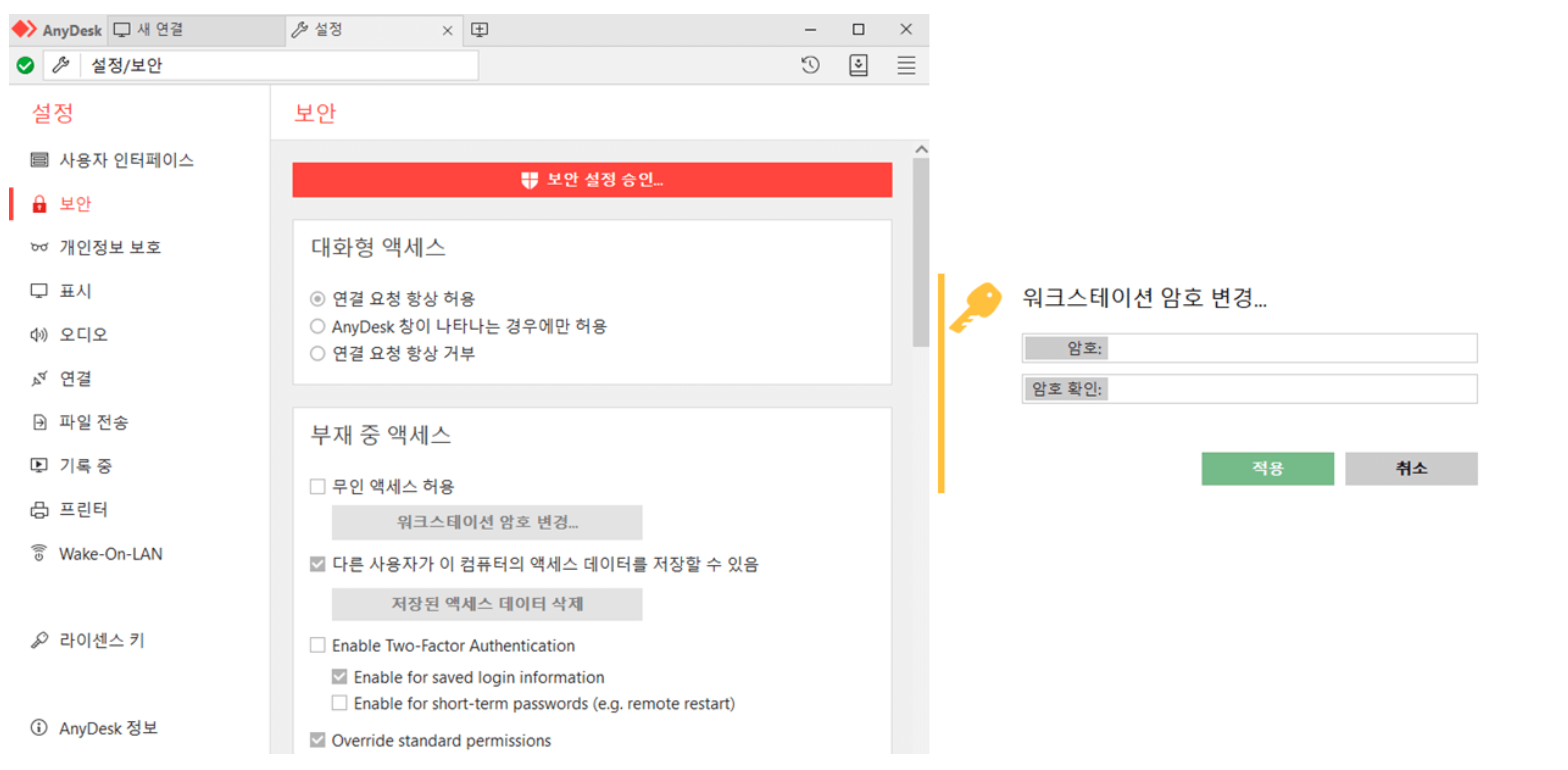Click the AnyDesk logo icon in title bar

click(24, 29)
